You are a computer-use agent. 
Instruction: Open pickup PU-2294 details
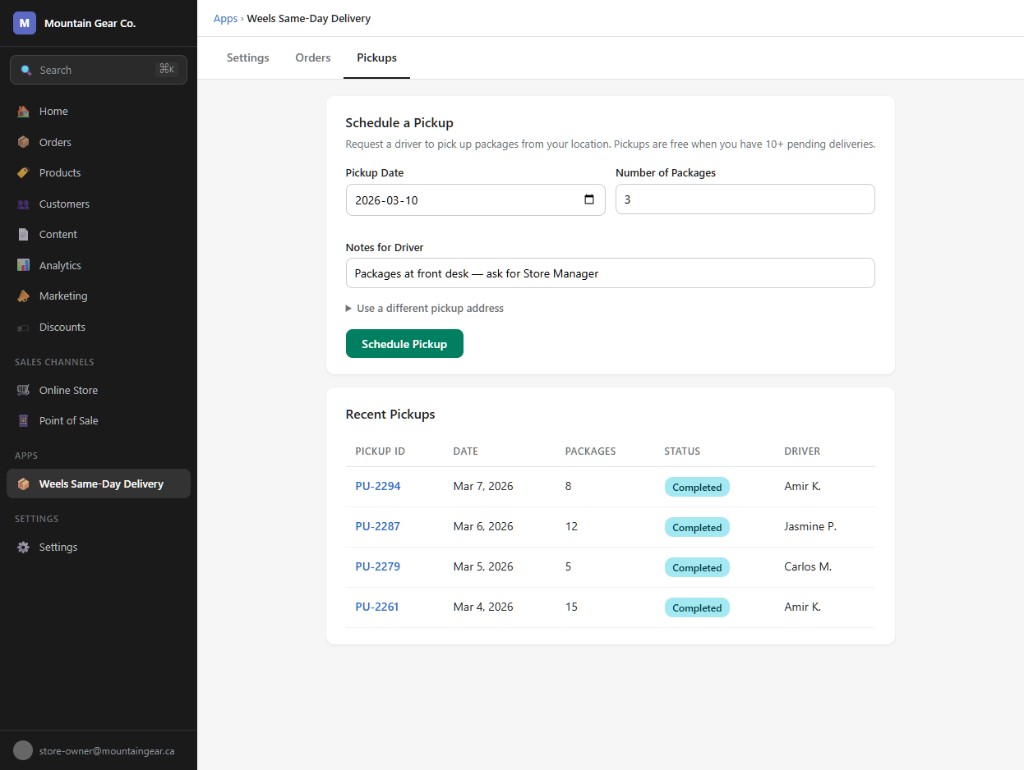click(x=377, y=486)
